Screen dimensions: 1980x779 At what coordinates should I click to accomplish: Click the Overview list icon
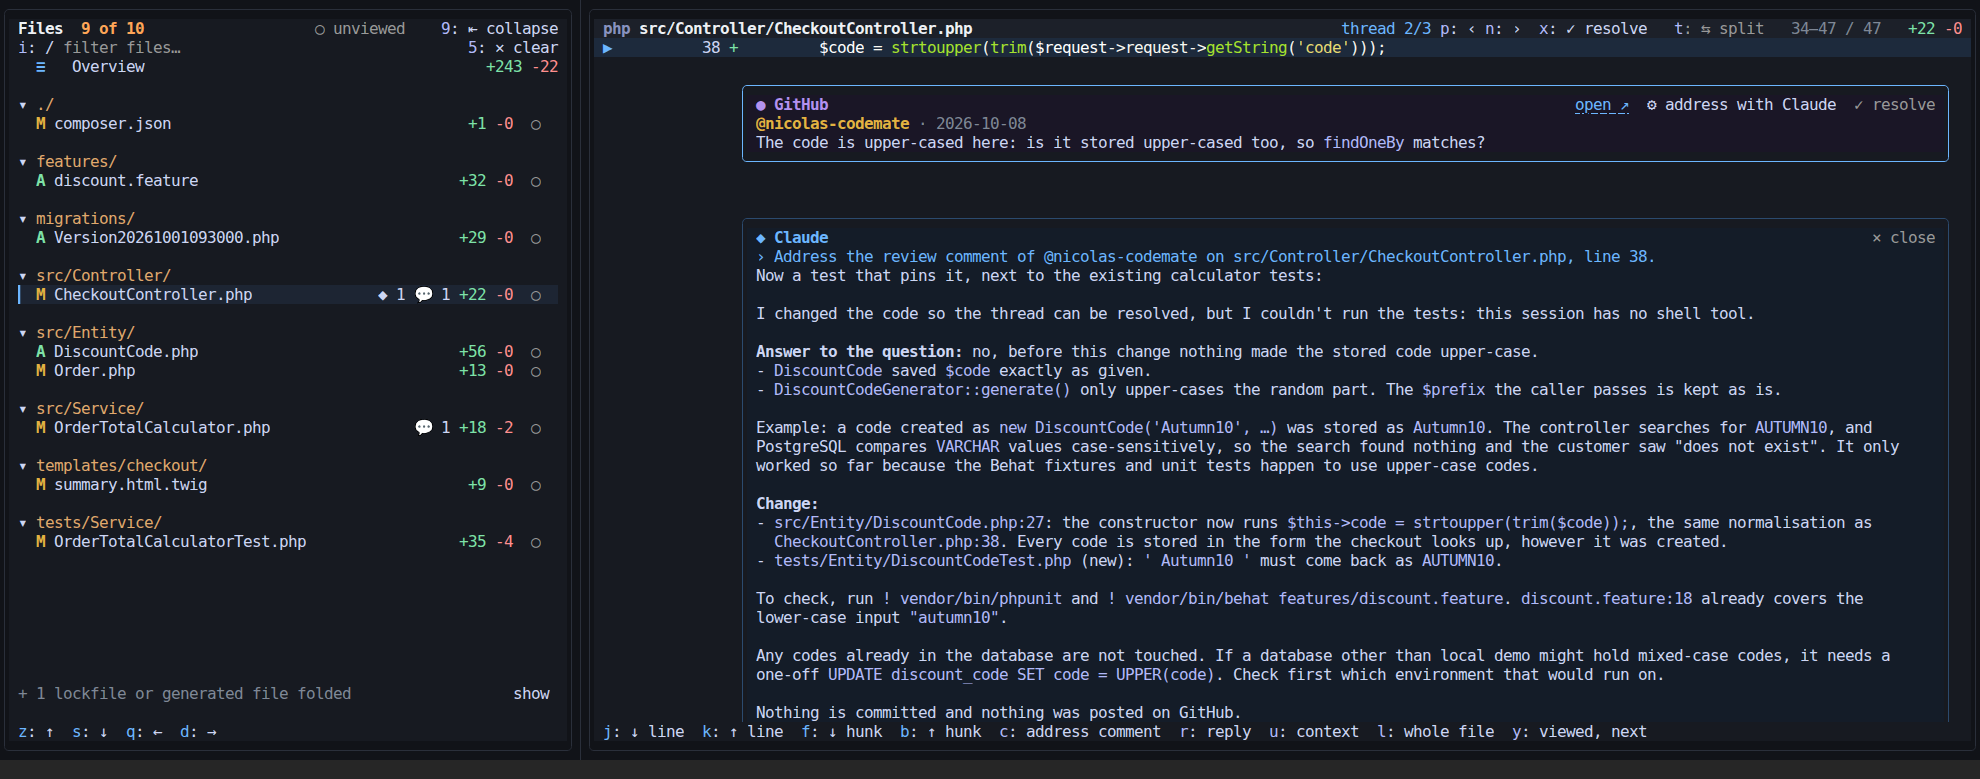(41, 67)
